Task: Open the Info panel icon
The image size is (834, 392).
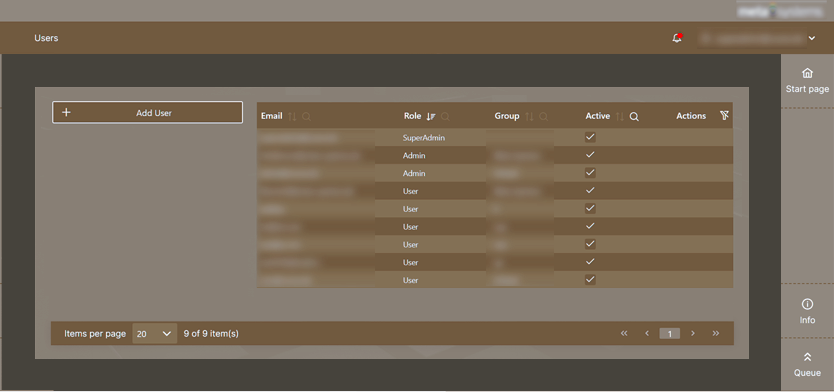Action: click(807, 304)
